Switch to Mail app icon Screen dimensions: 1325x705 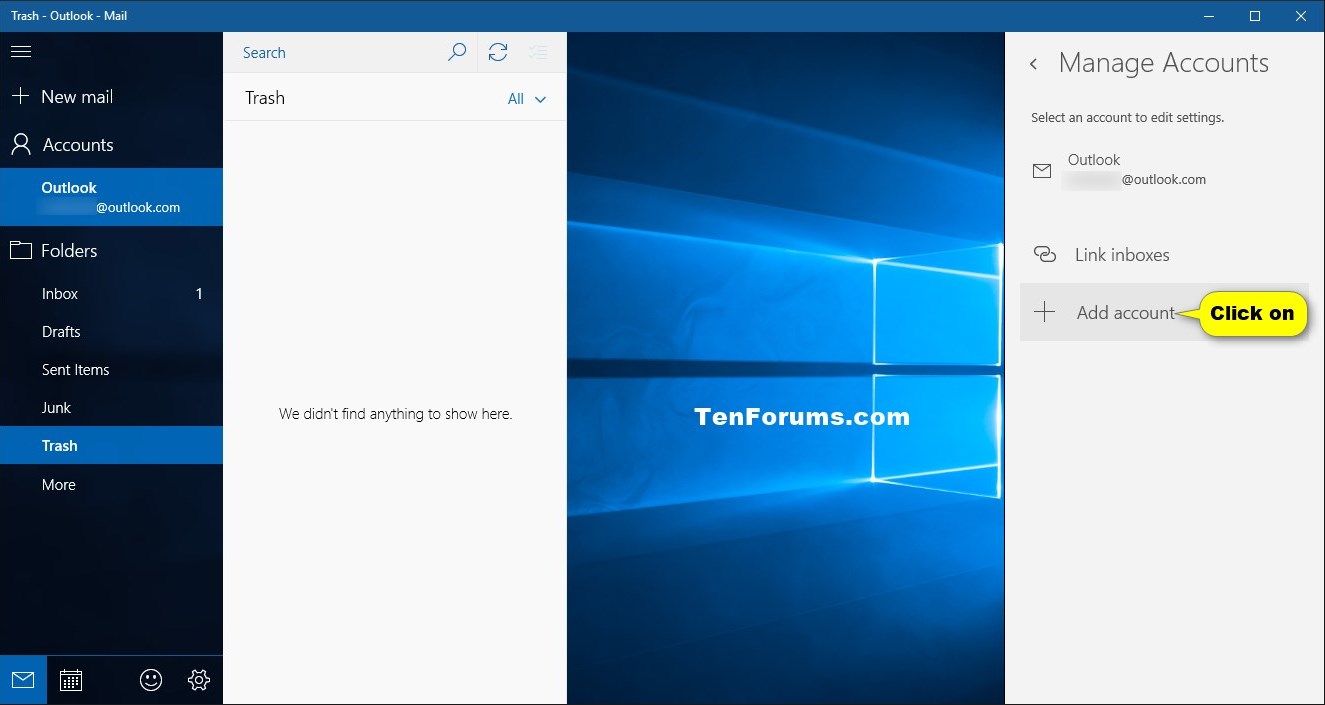click(x=23, y=680)
